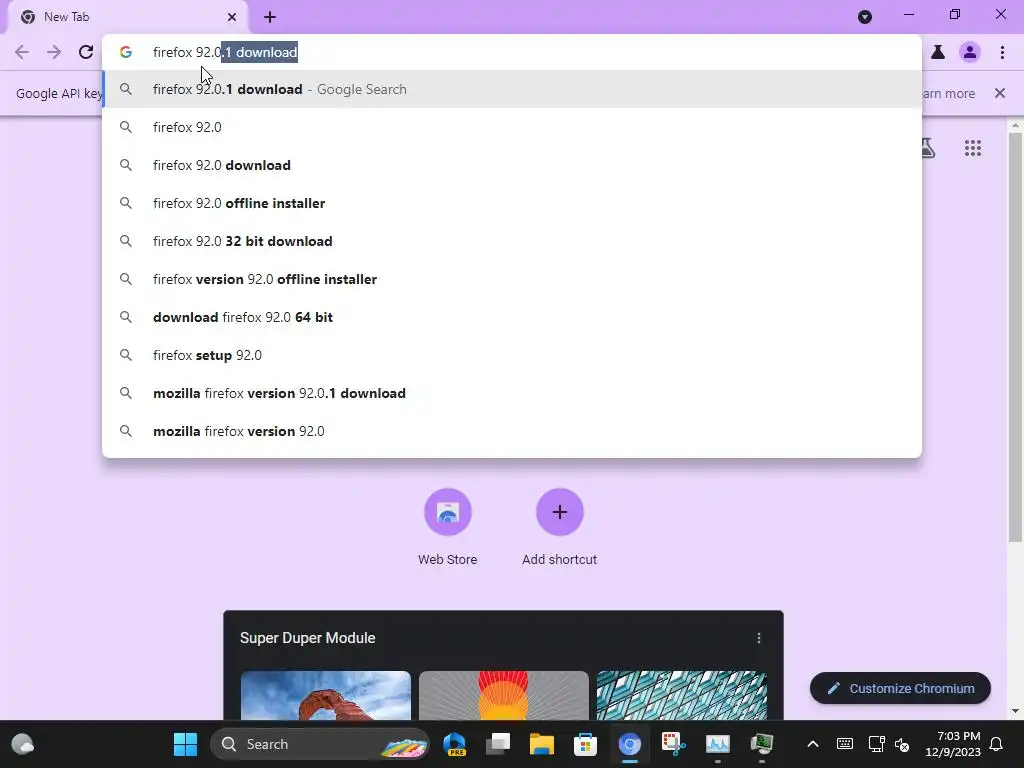Click the Add shortcut plus button

(x=560, y=512)
